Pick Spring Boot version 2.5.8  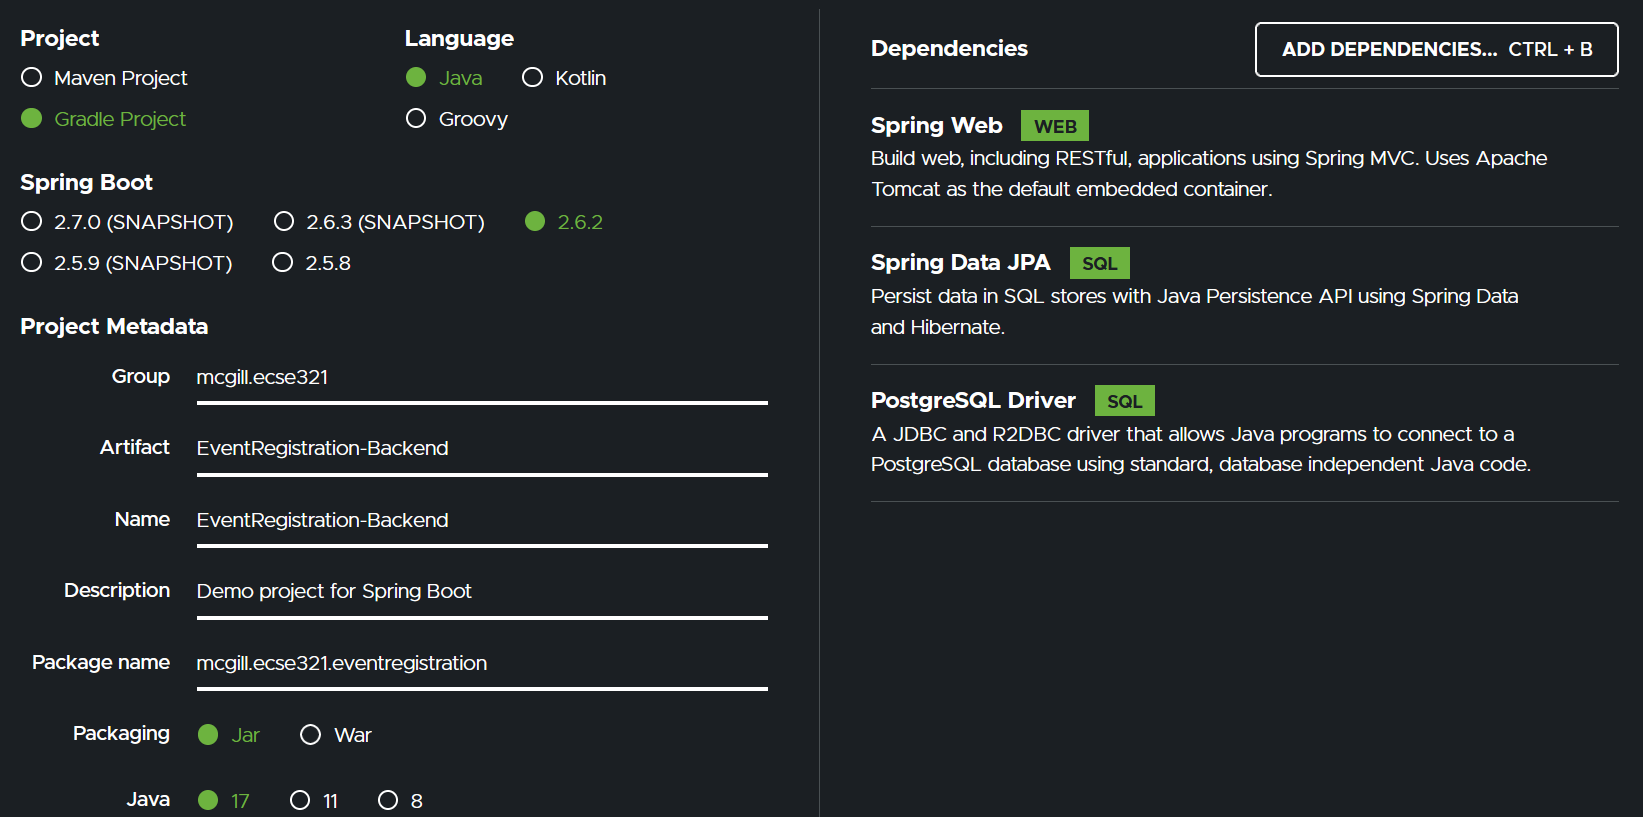pos(283,263)
